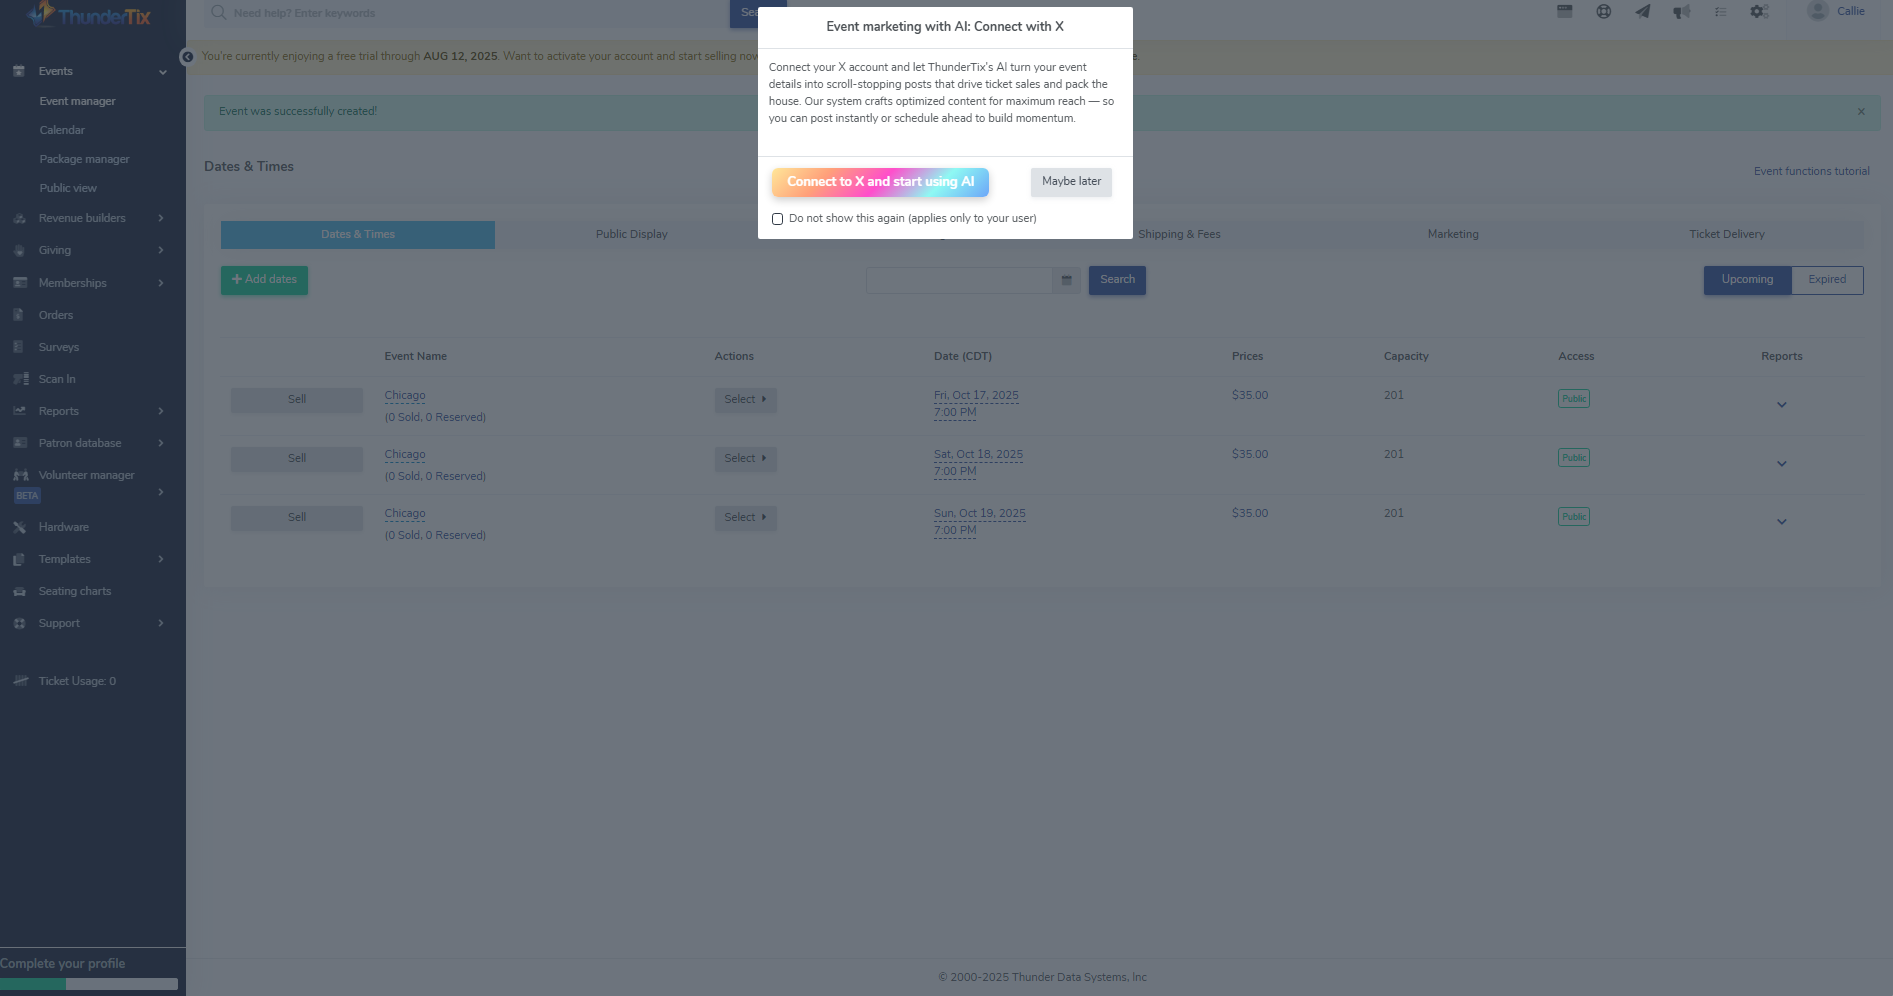Expand reports chevron for Oct 19 row
This screenshot has height=996, width=1893.
coord(1781,522)
